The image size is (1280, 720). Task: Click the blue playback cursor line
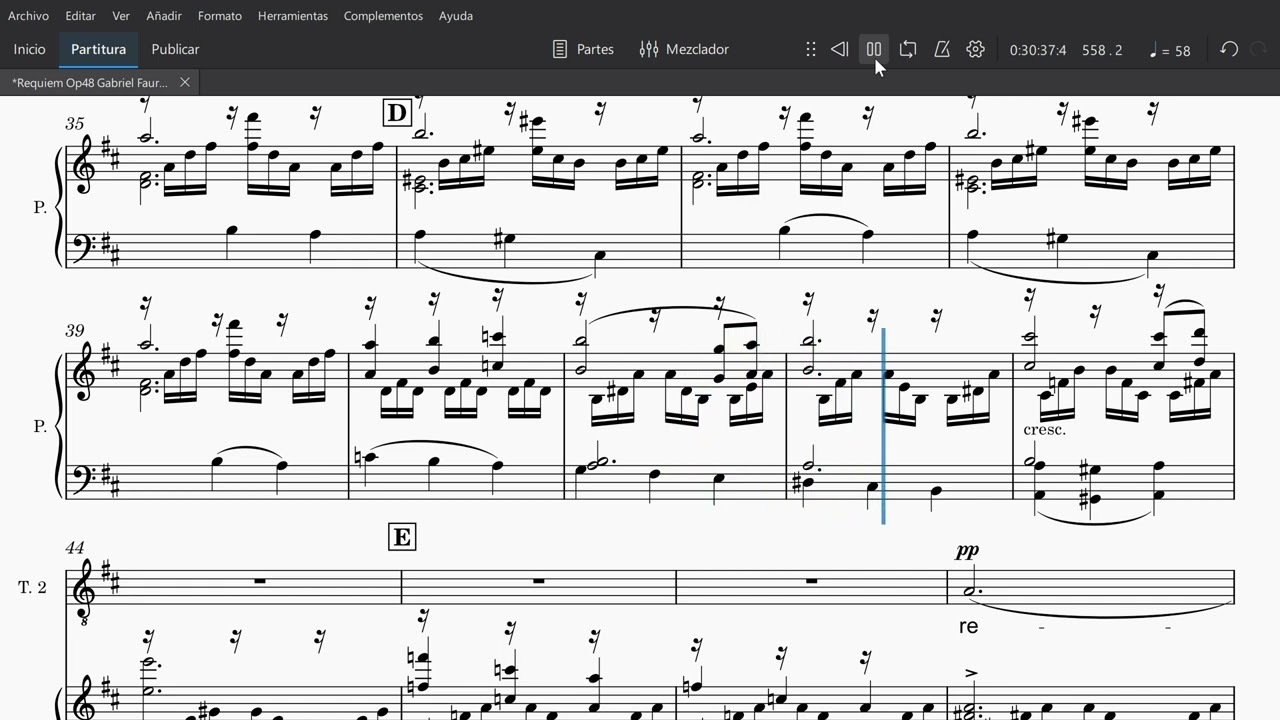tap(883, 426)
